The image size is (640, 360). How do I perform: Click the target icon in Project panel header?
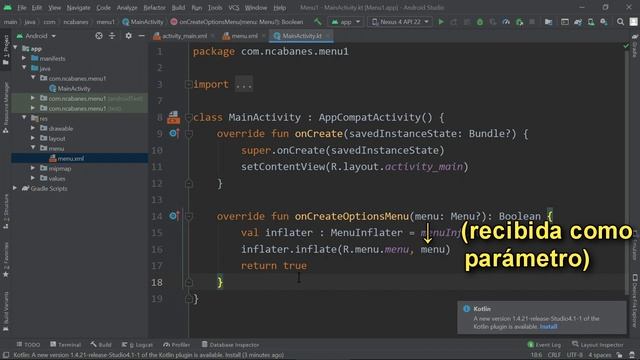coord(99,36)
